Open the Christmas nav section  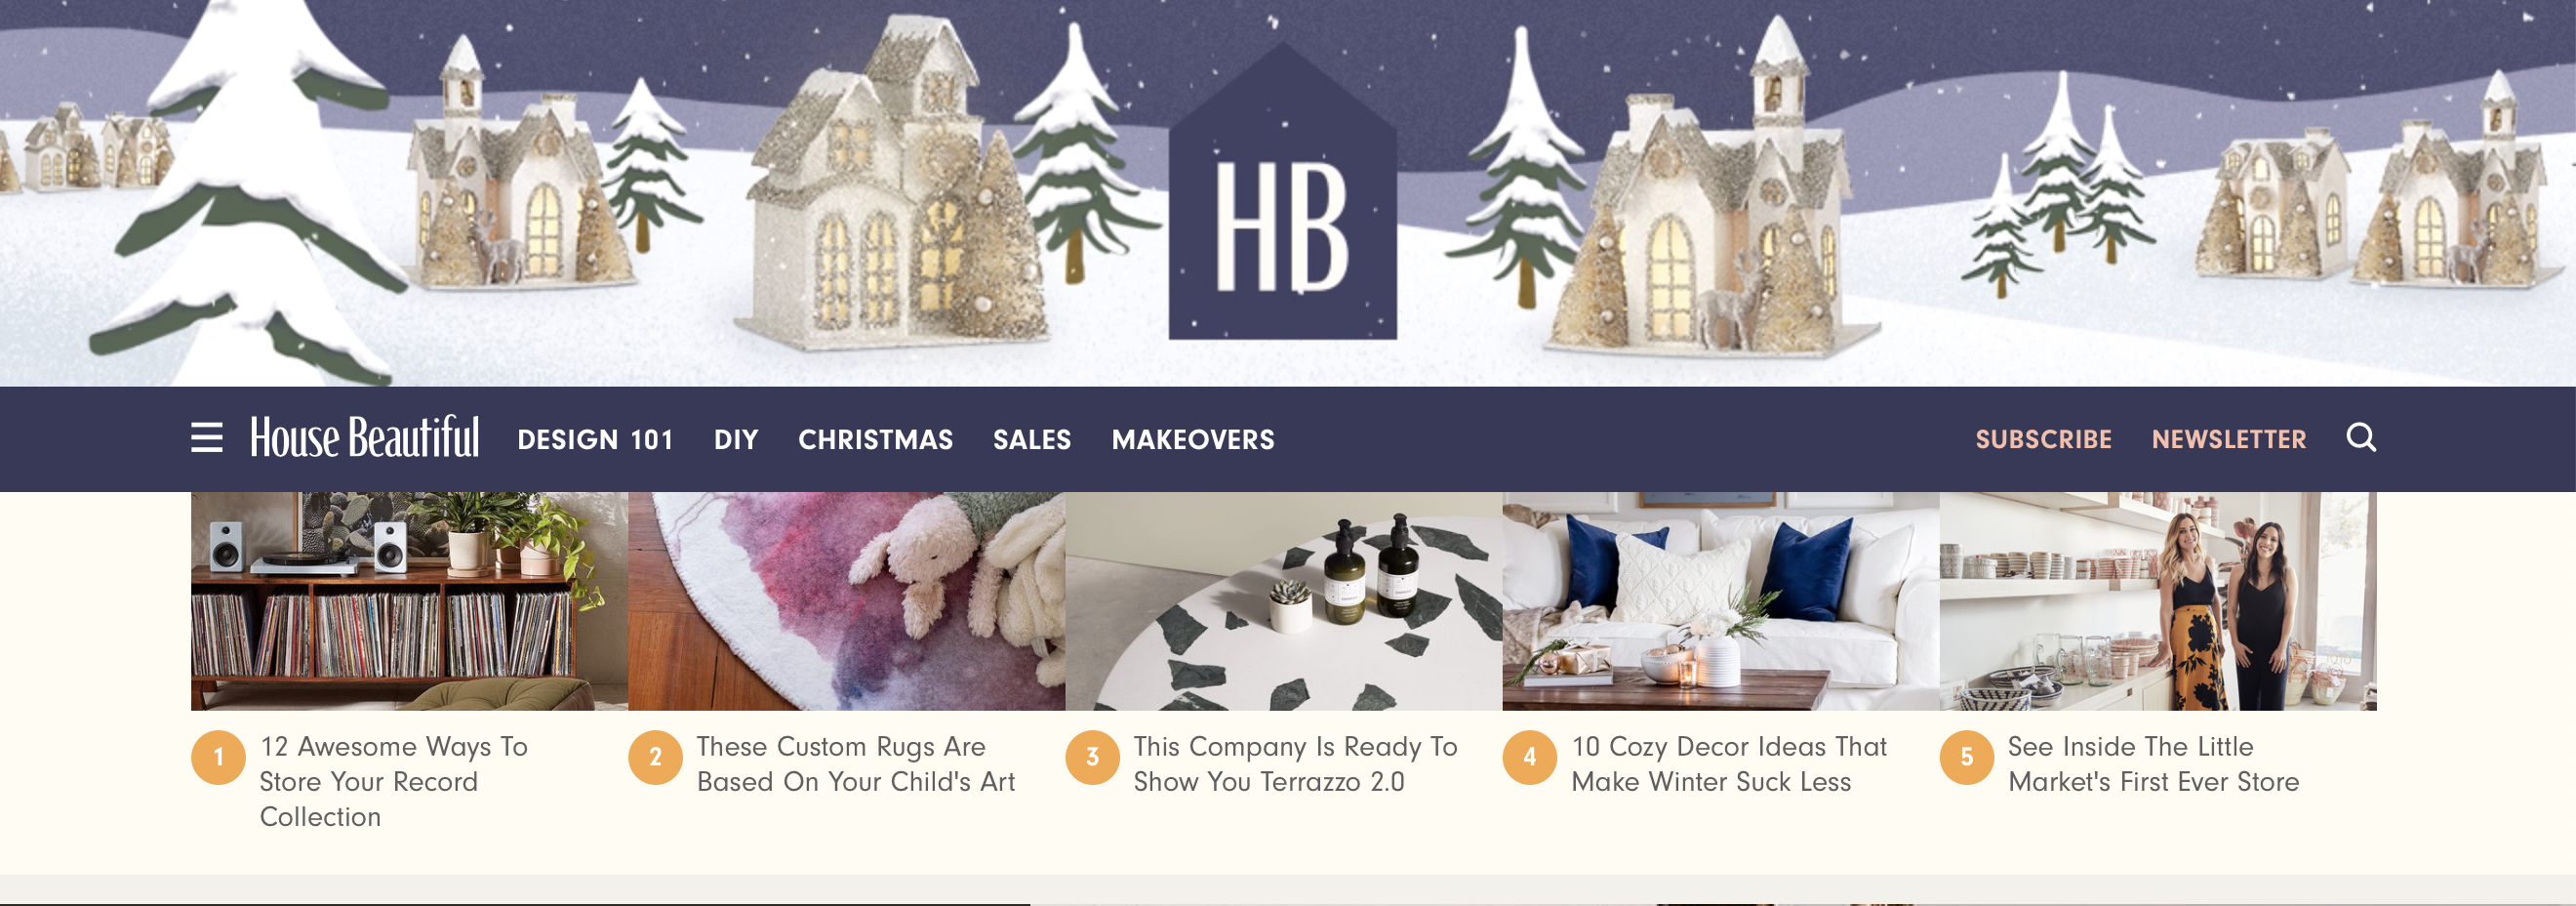[x=875, y=439]
